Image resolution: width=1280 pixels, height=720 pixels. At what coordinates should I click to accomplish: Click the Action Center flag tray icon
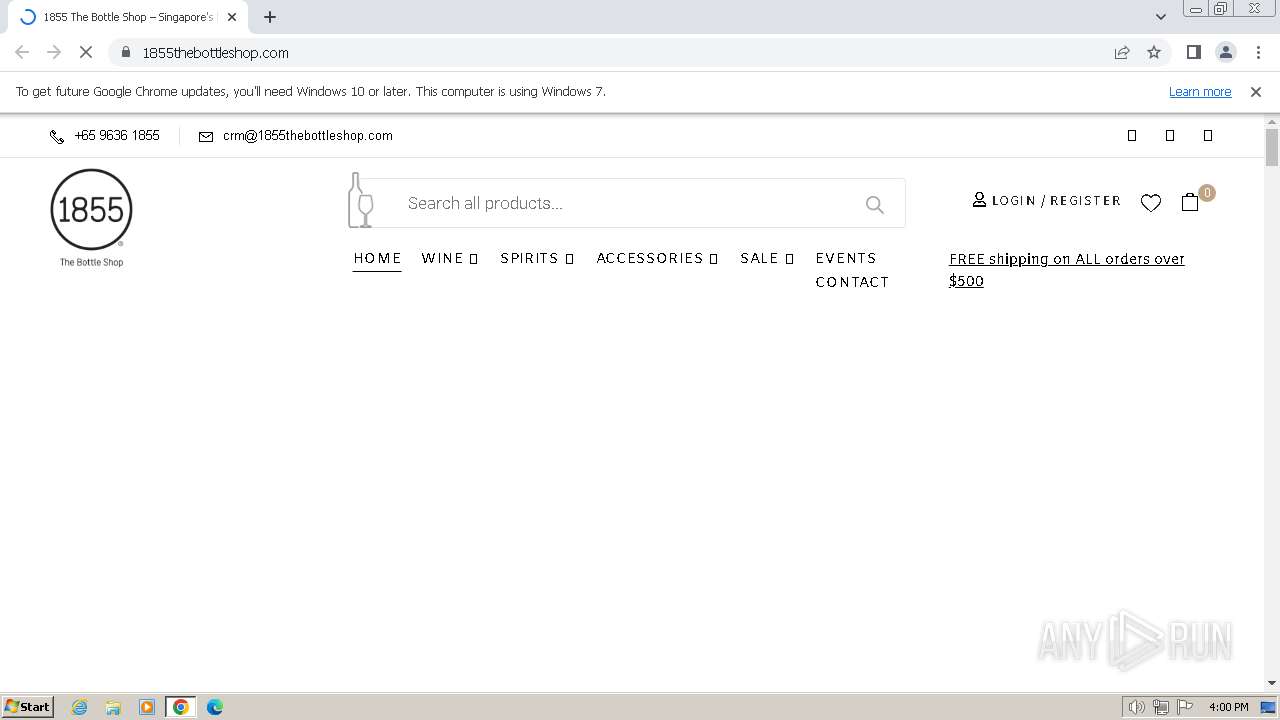[1185, 707]
